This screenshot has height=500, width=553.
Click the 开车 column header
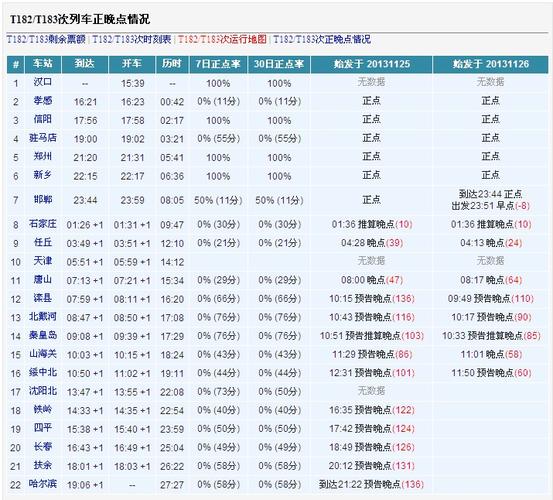click(132, 64)
